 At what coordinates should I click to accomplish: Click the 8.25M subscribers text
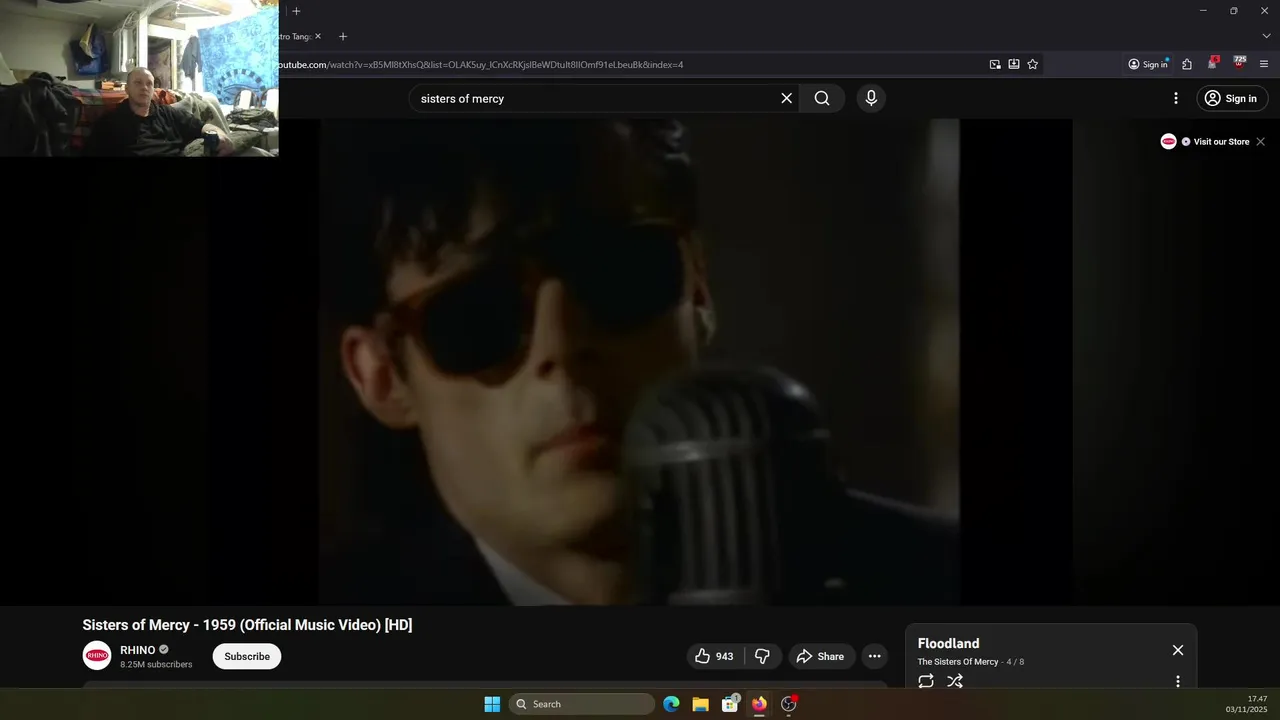click(156, 665)
